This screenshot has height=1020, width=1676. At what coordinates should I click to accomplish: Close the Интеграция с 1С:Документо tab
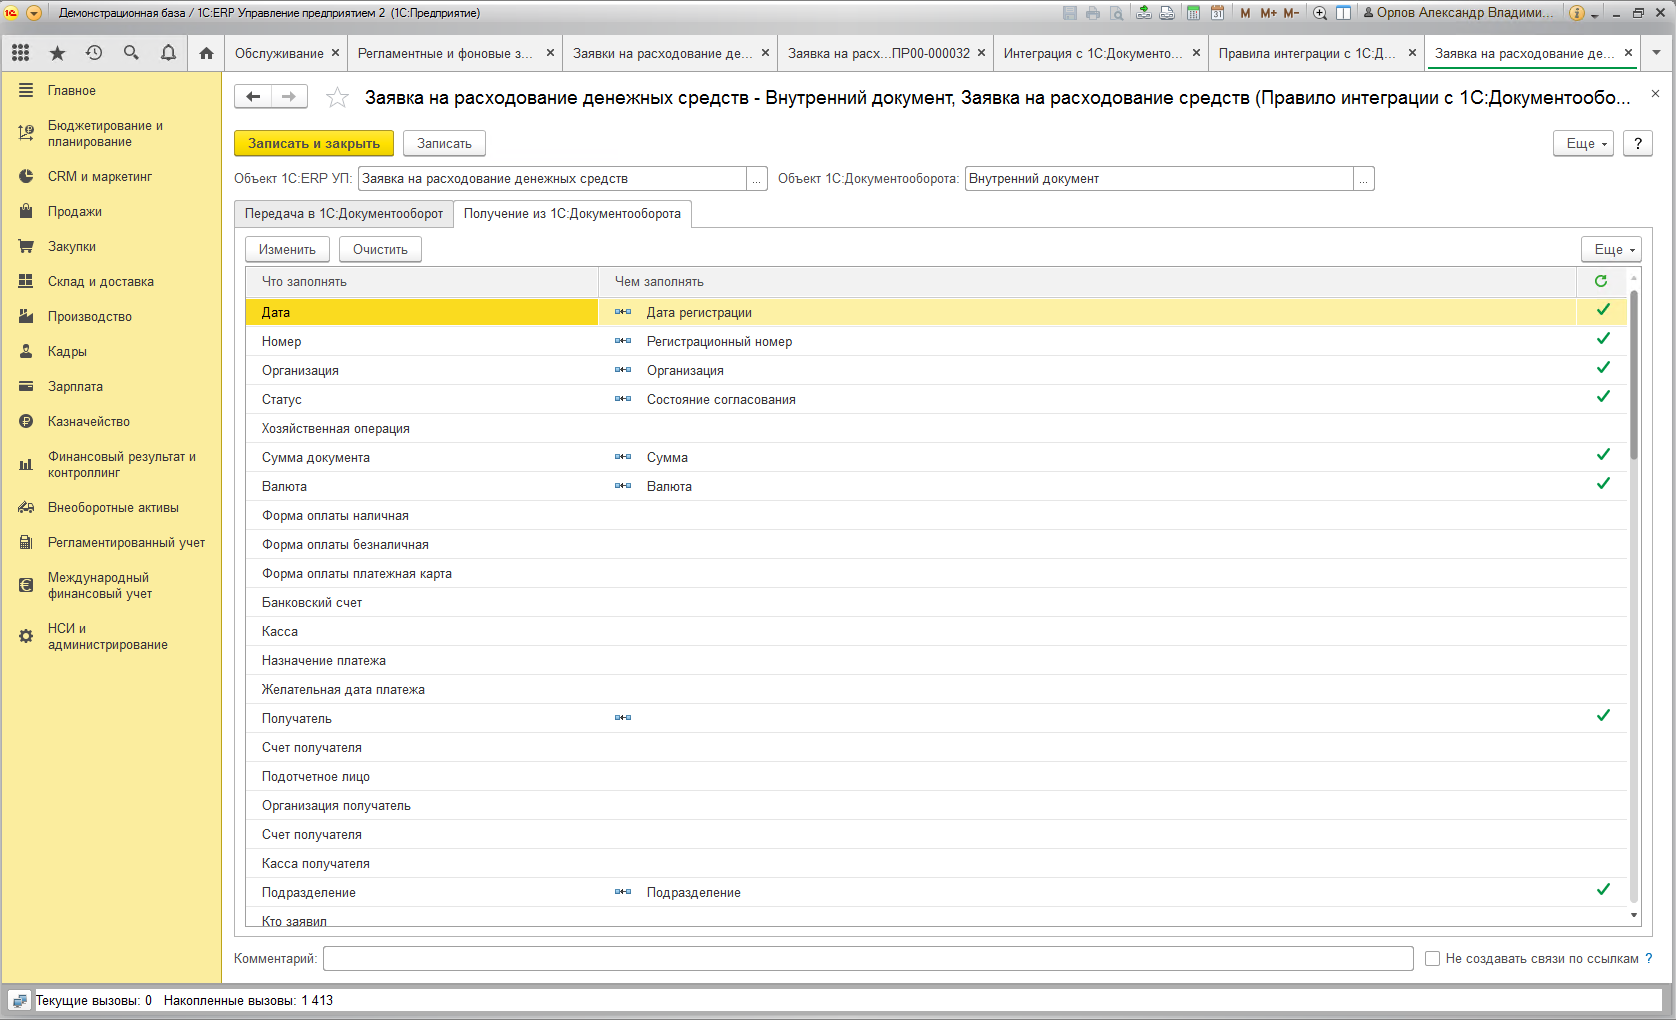pos(1196,53)
